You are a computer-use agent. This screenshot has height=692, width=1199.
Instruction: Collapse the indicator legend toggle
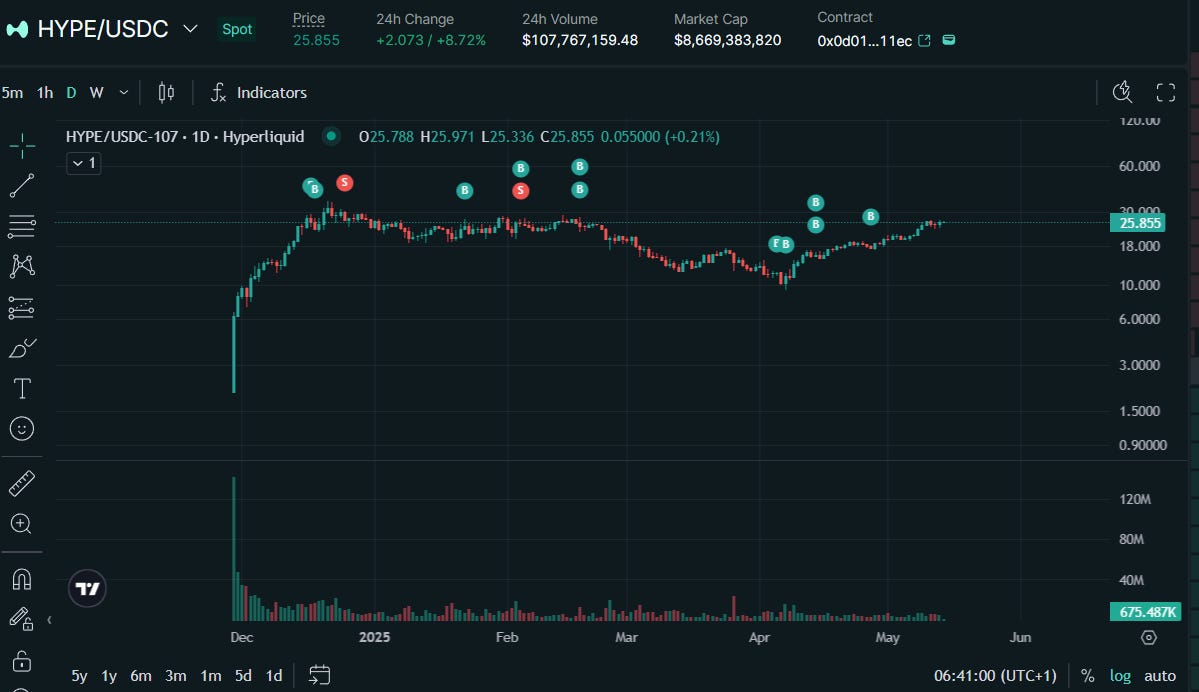(83, 163)
